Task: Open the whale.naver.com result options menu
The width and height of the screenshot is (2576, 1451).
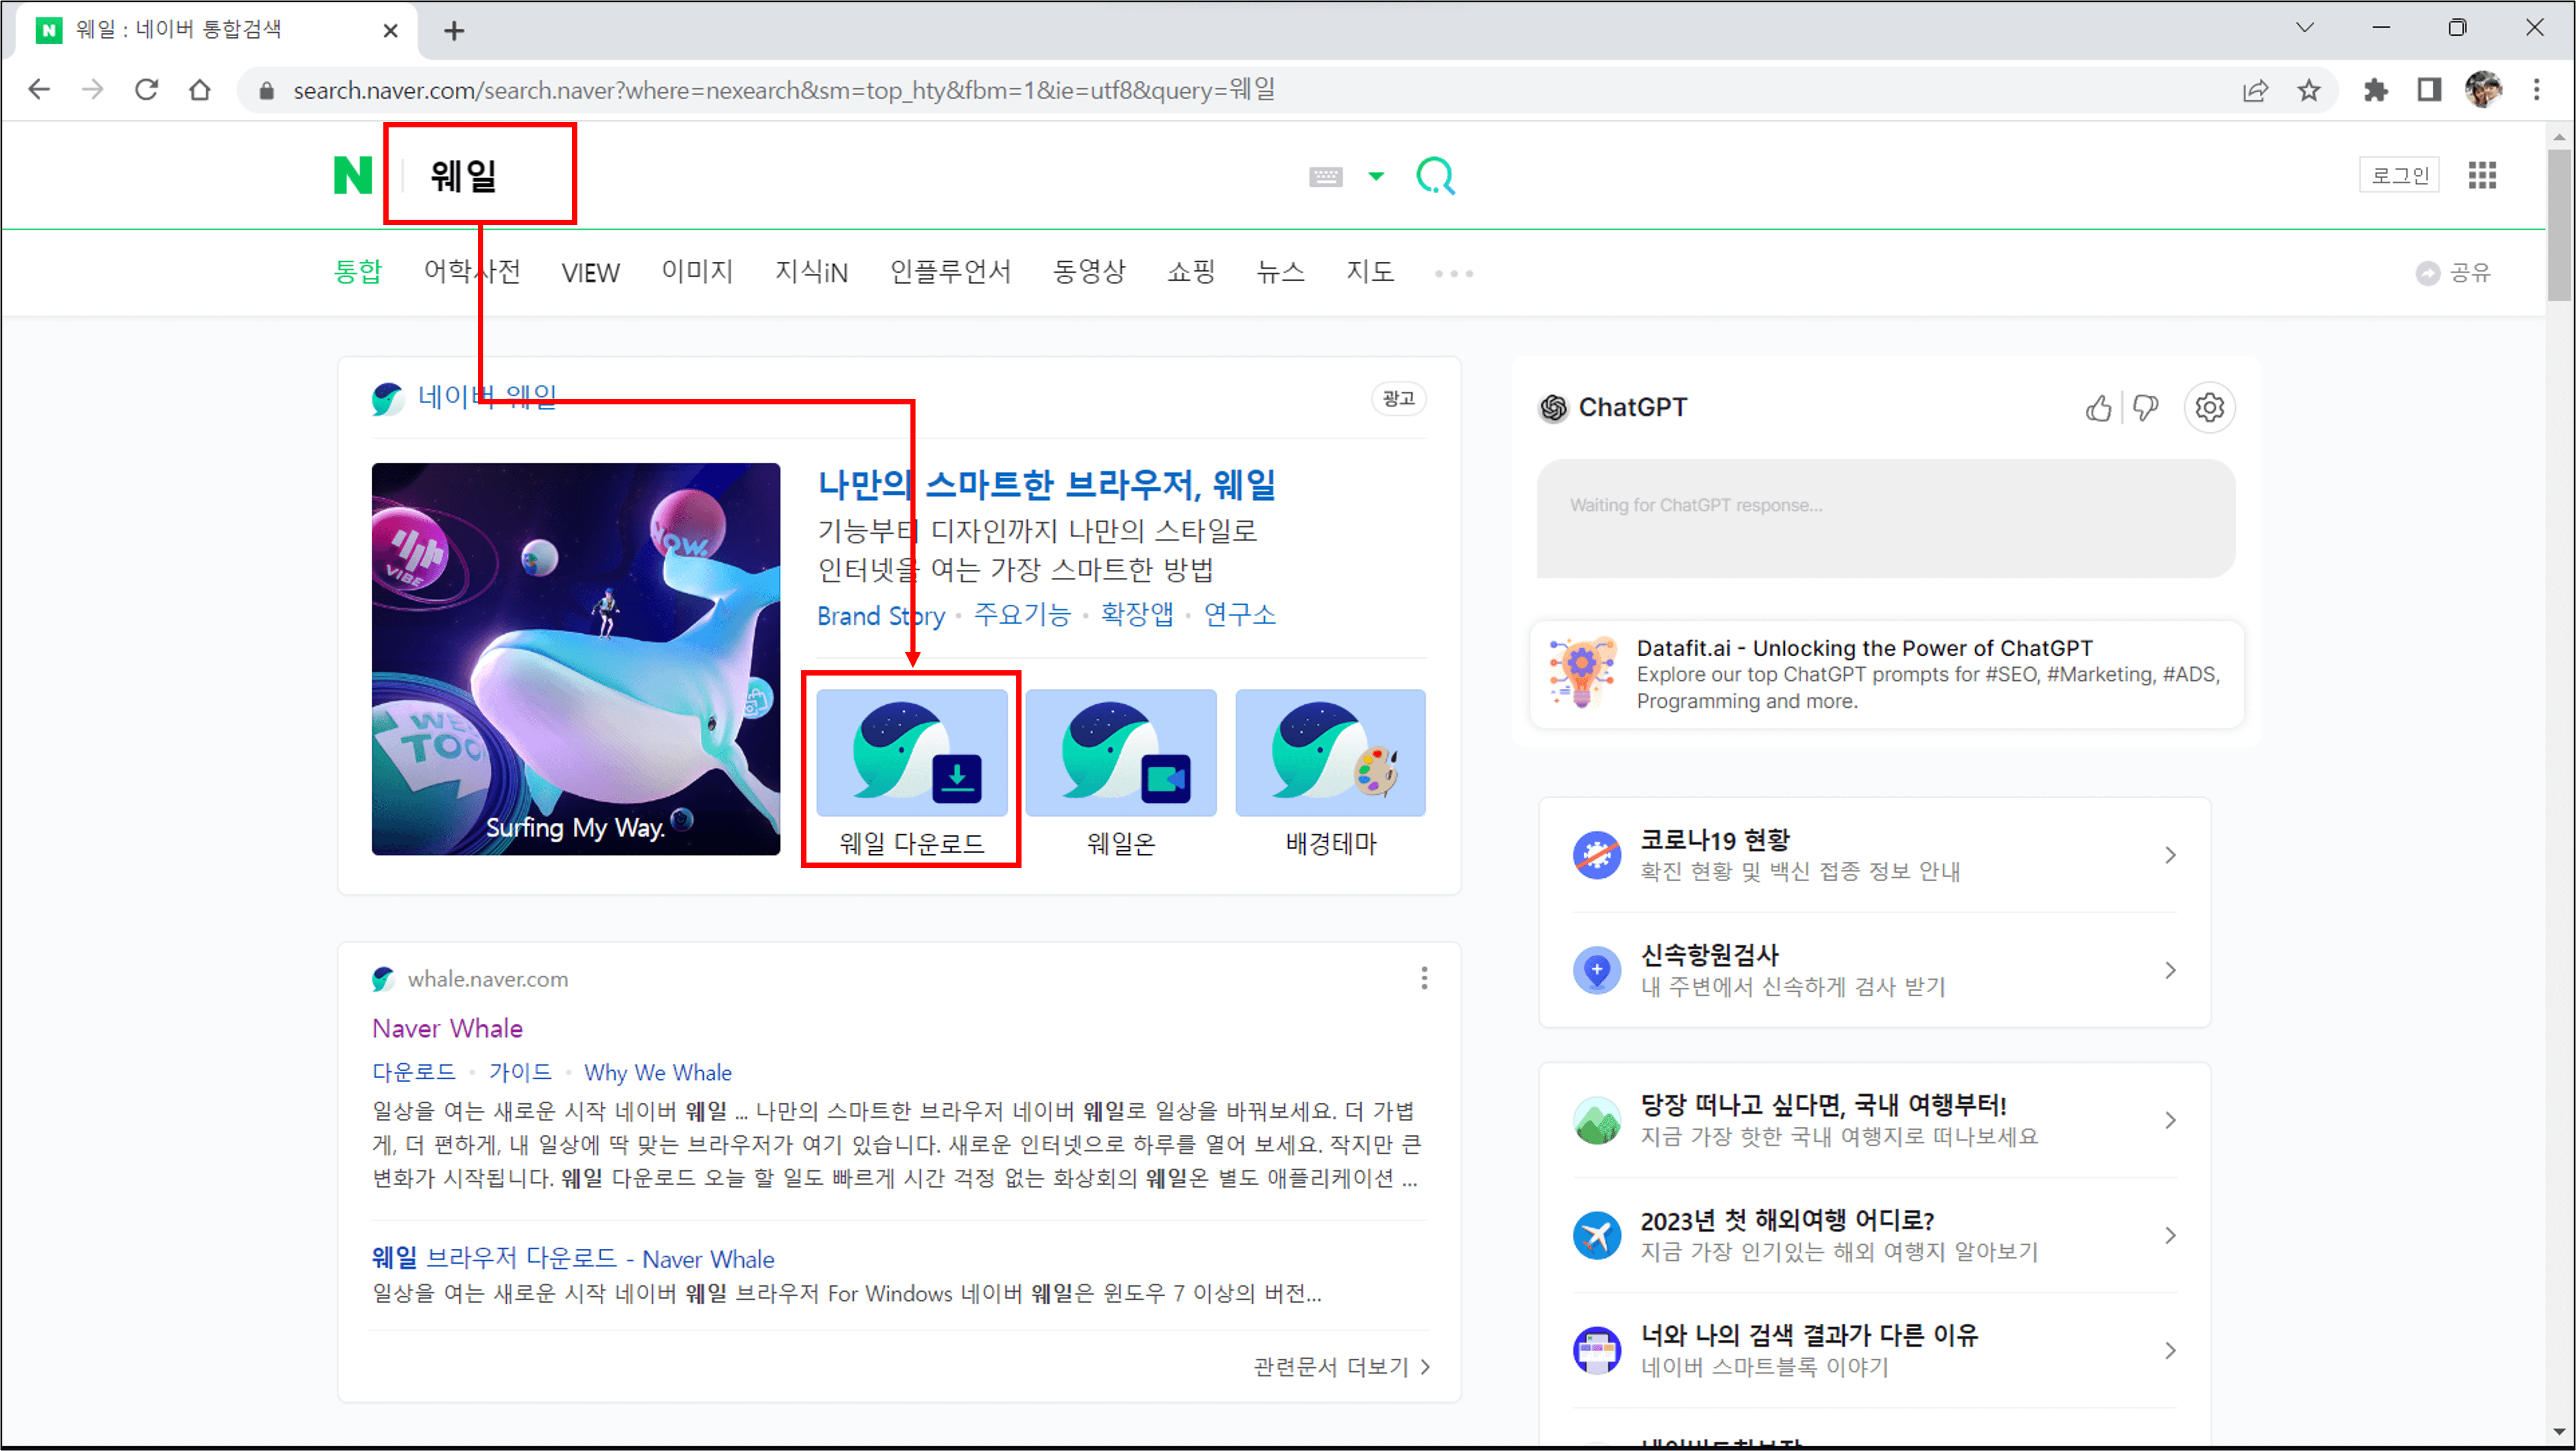Action: (1424, 978)
